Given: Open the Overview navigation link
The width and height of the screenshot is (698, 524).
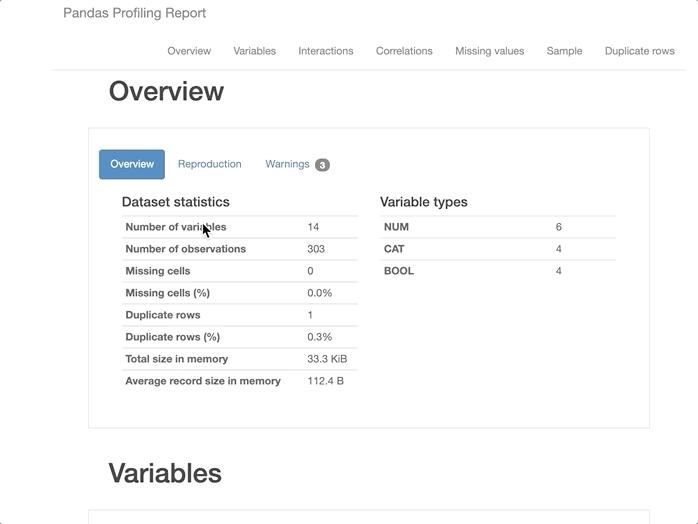Looking at the screenshot, I should point(189,51).
